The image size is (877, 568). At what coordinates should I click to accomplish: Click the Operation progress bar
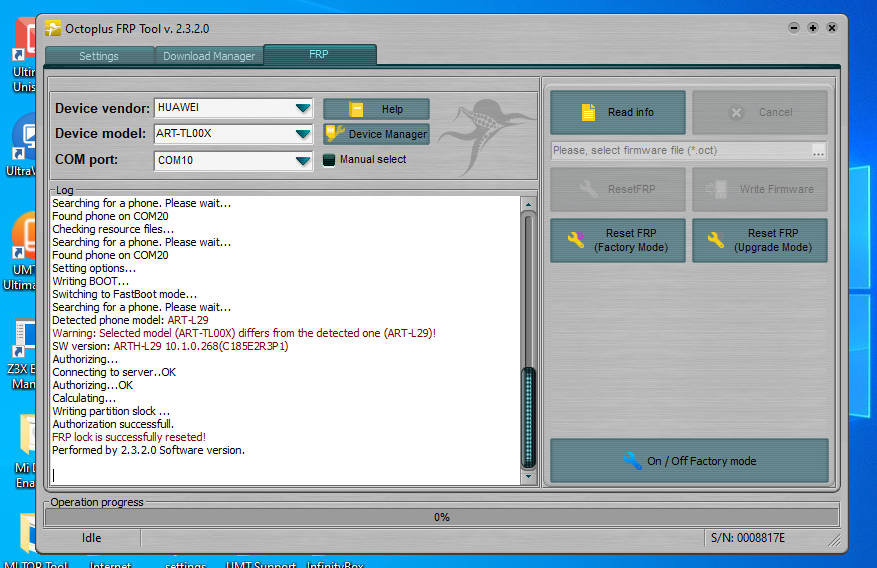(x=441, y=517)
